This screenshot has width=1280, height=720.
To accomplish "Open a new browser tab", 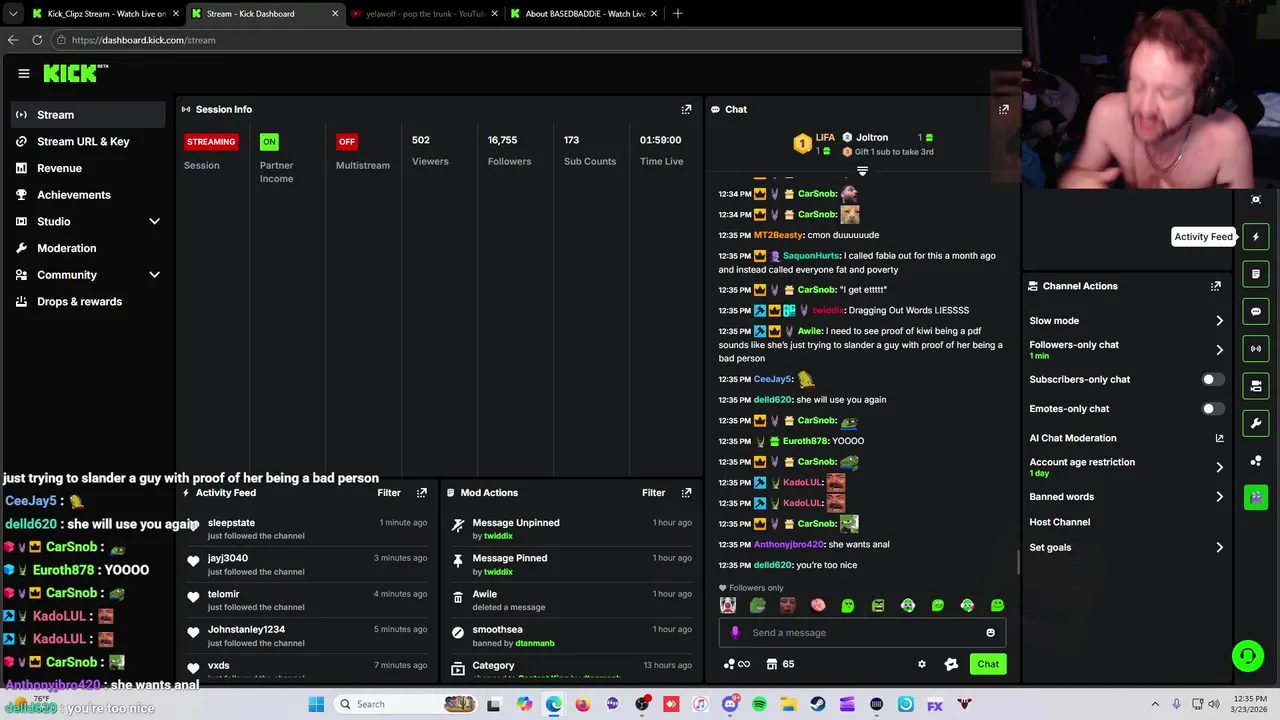I will click(x=678, y=14).
